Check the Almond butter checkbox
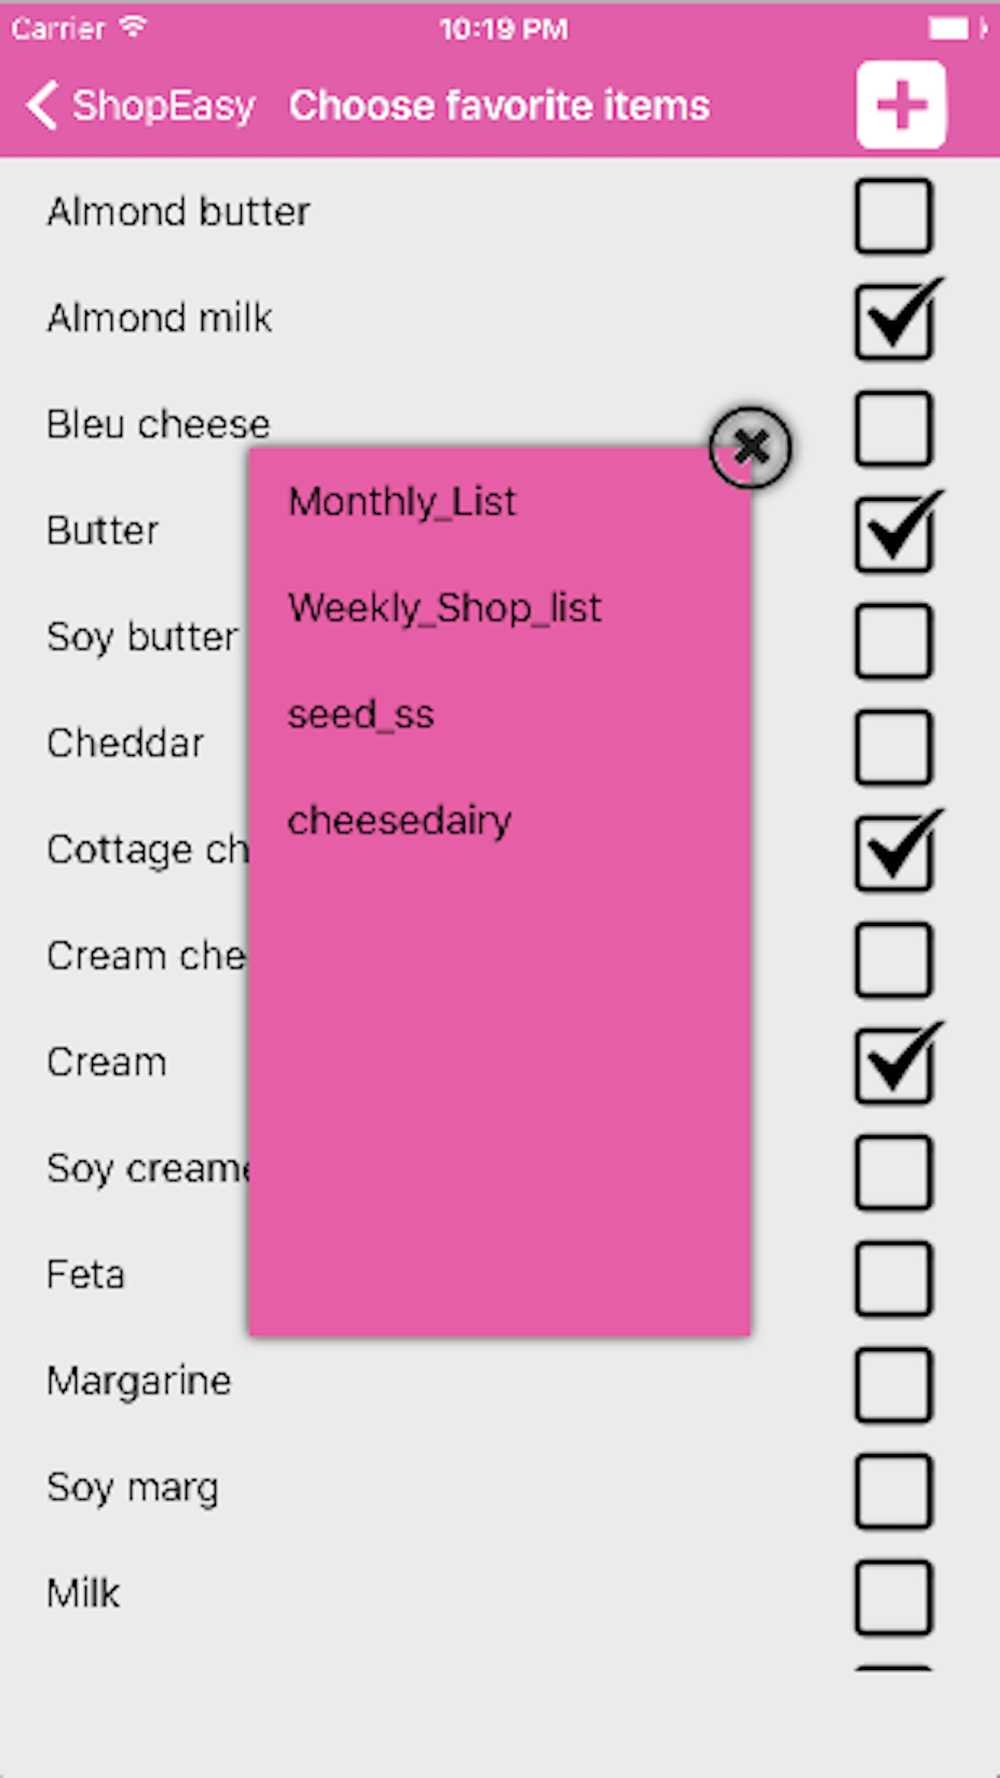Image resolution: width=1000 pixels, height=1778 pixels. click(893, 215)
